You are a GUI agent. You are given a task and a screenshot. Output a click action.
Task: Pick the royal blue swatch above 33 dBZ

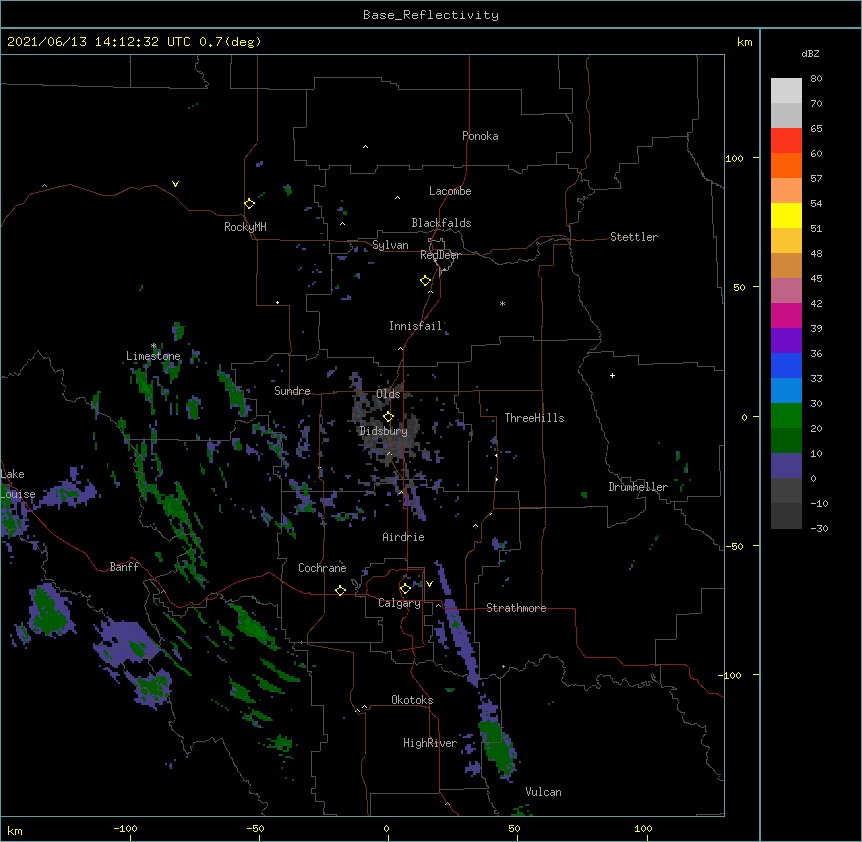tap(786, 365)
